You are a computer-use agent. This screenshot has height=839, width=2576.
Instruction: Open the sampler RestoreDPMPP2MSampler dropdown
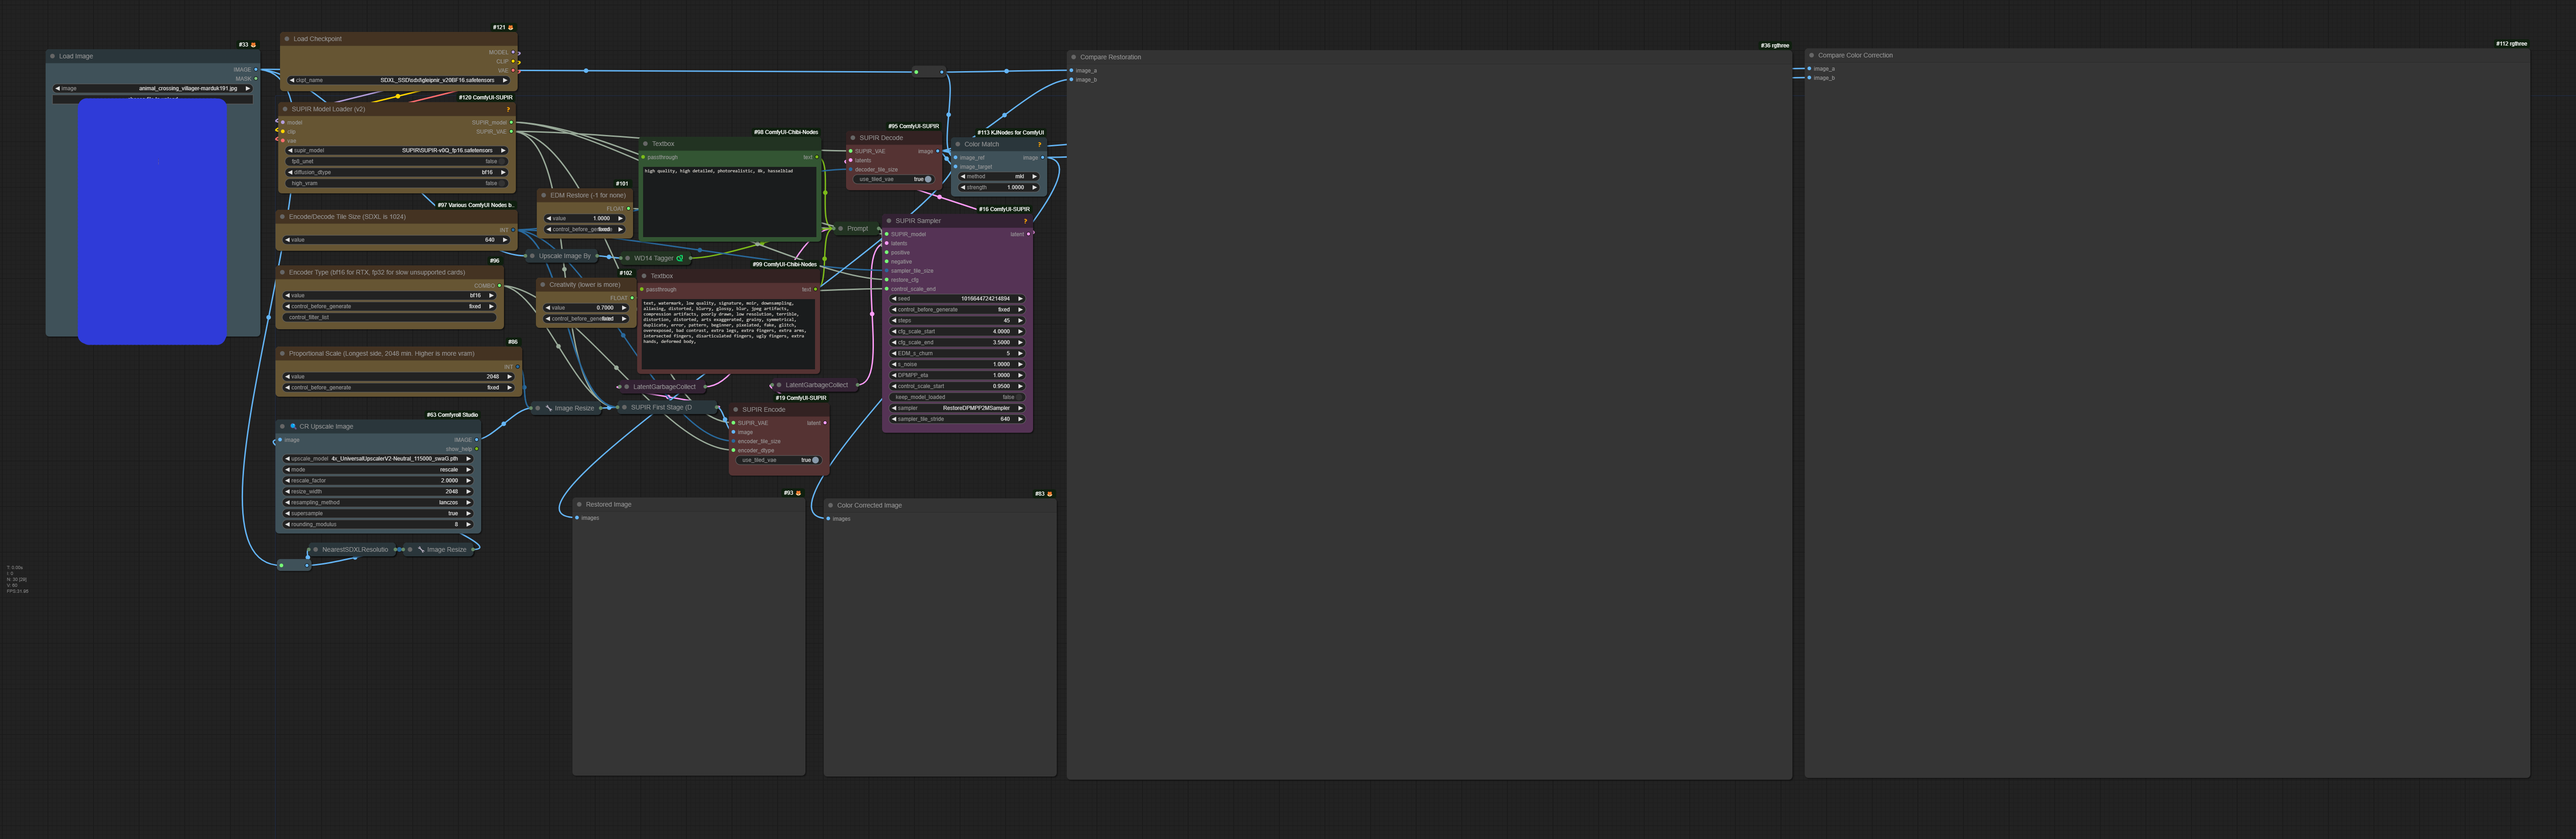pyautogui.click(x=957, y=408)
